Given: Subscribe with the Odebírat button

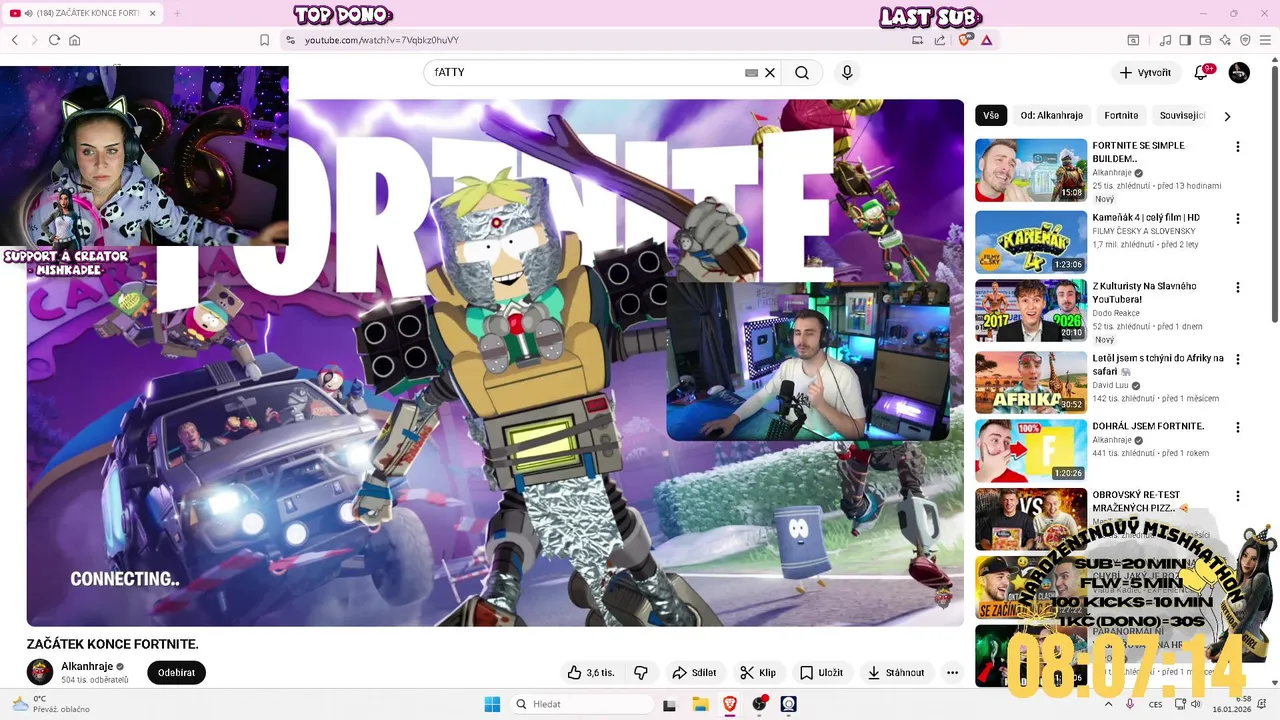Looking at the screenshot, I should click(176, 673).
